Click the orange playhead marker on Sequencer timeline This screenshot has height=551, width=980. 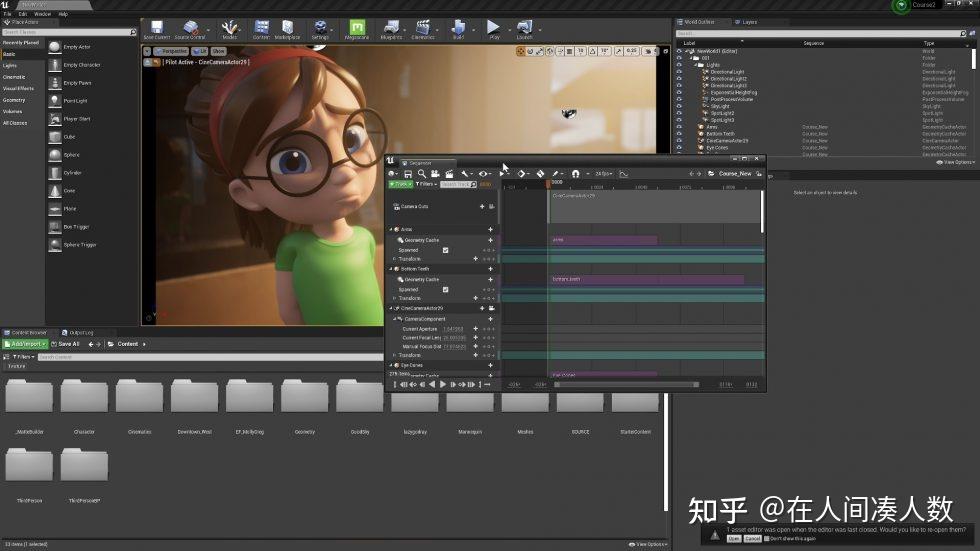tap(548, 184)
